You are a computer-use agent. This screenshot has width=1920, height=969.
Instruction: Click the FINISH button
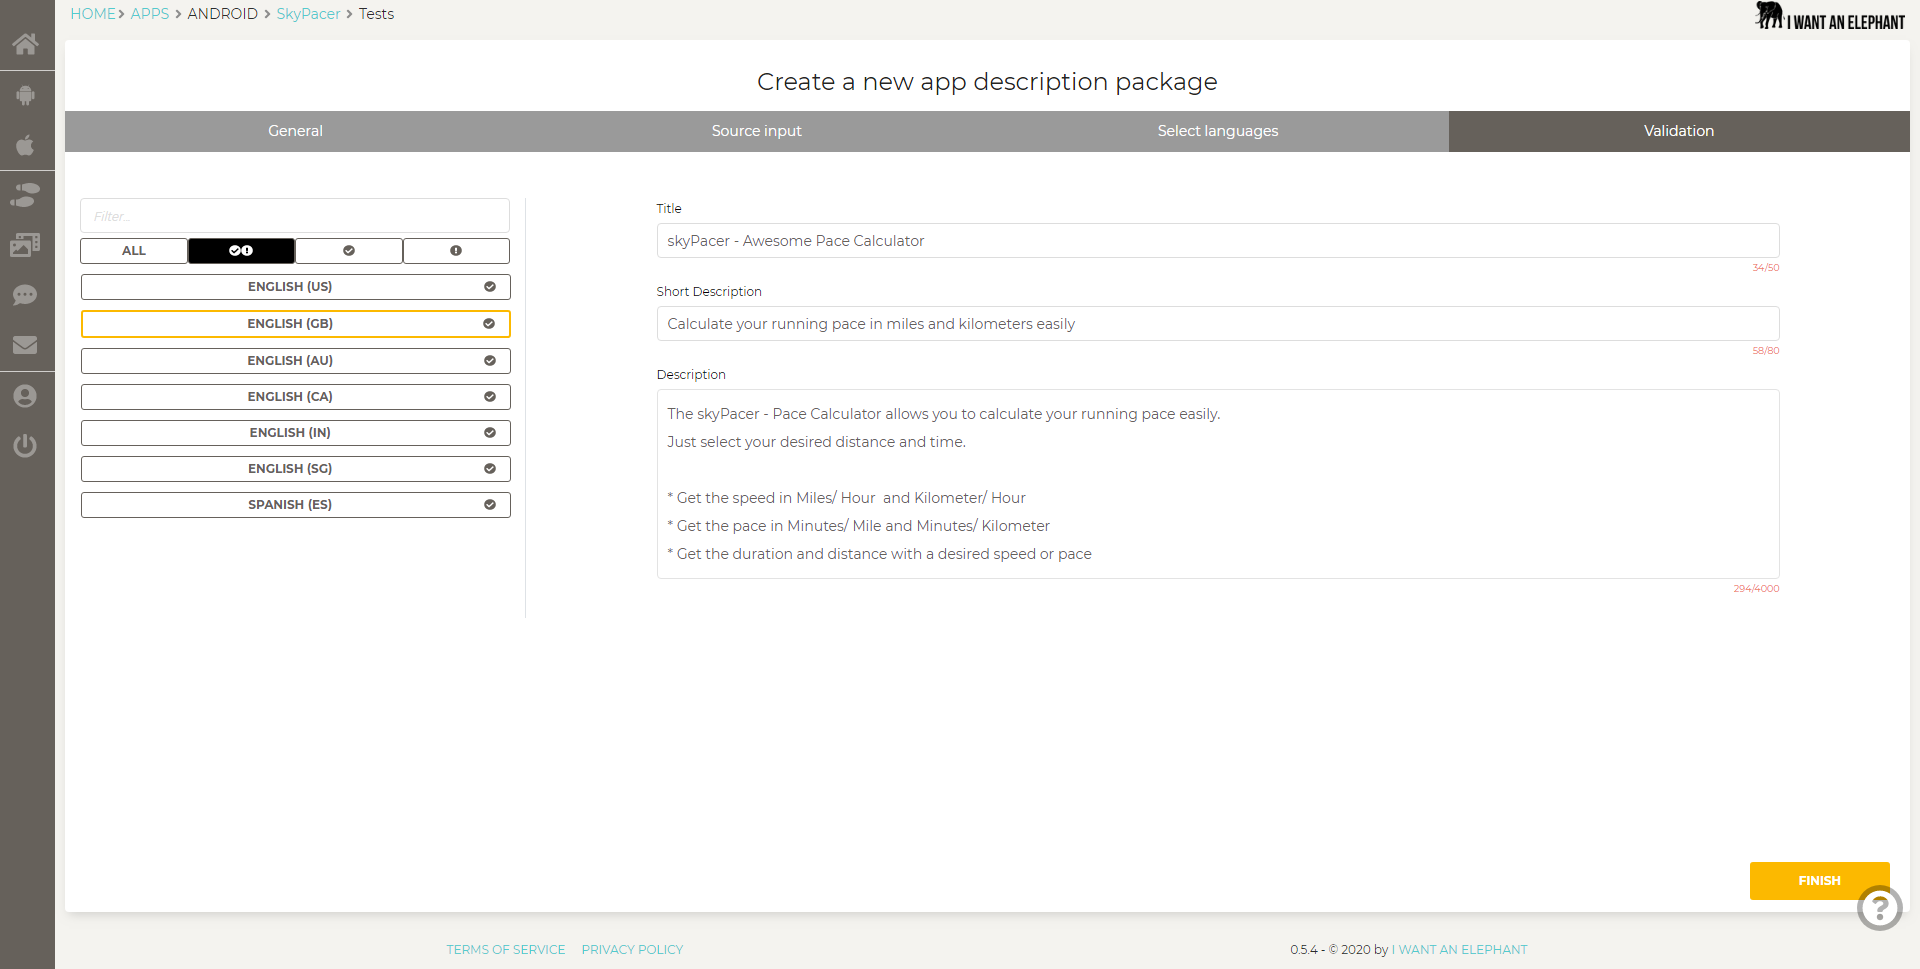[1819, 880]
